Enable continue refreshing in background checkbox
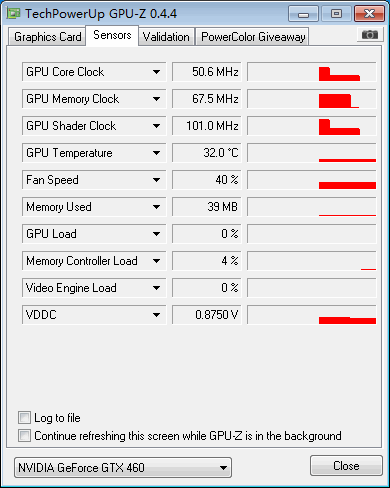 click(x=24, y=435)
